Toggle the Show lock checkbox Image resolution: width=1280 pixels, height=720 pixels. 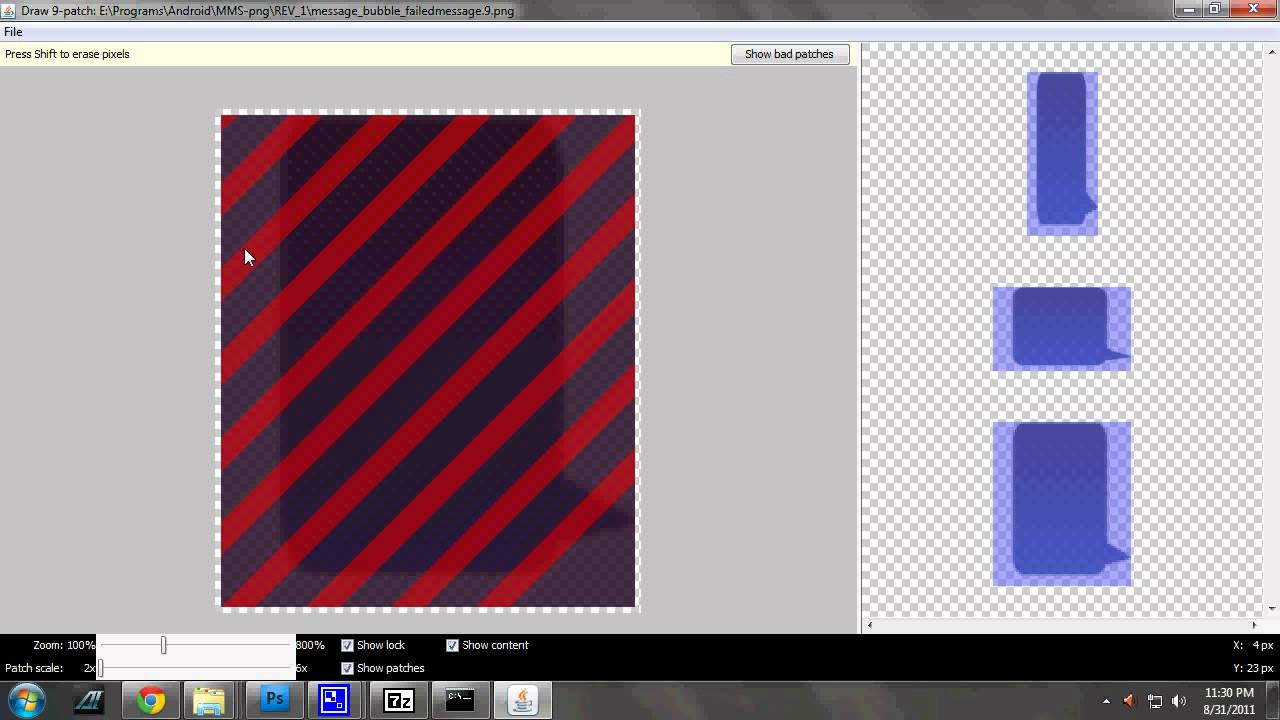348,645
